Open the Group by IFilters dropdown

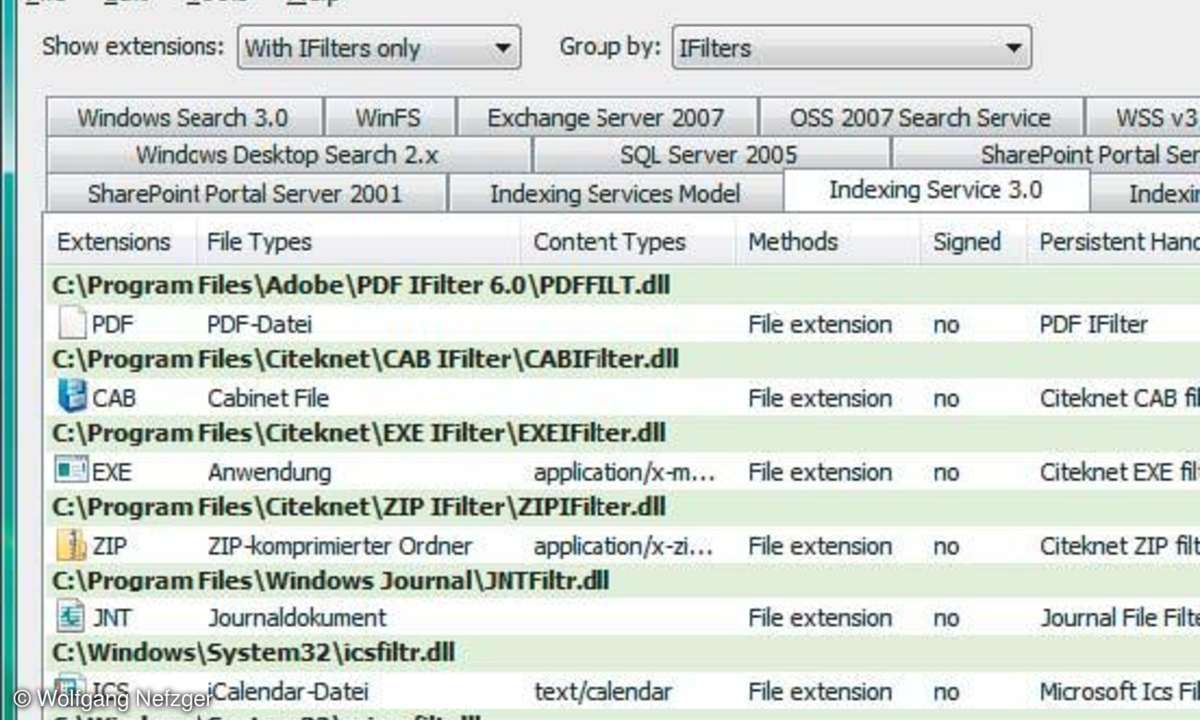tap(850, 48)
